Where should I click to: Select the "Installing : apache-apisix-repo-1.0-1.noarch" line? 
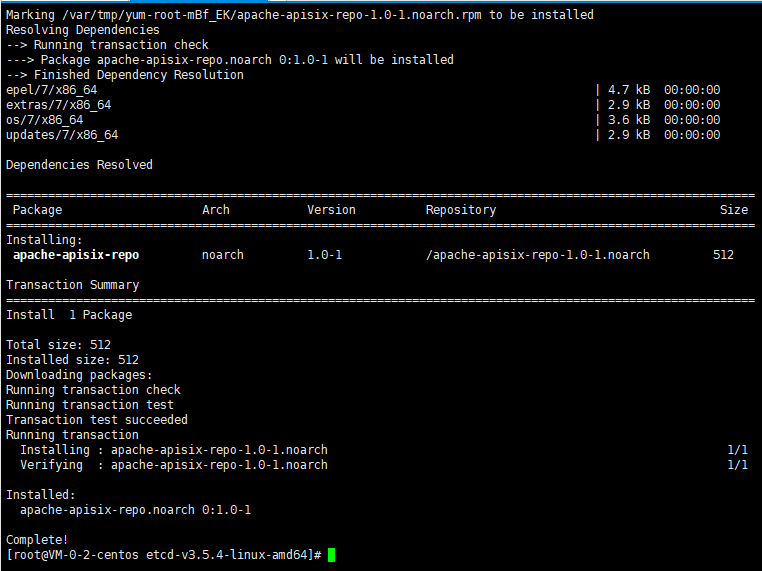click(174, 450)
